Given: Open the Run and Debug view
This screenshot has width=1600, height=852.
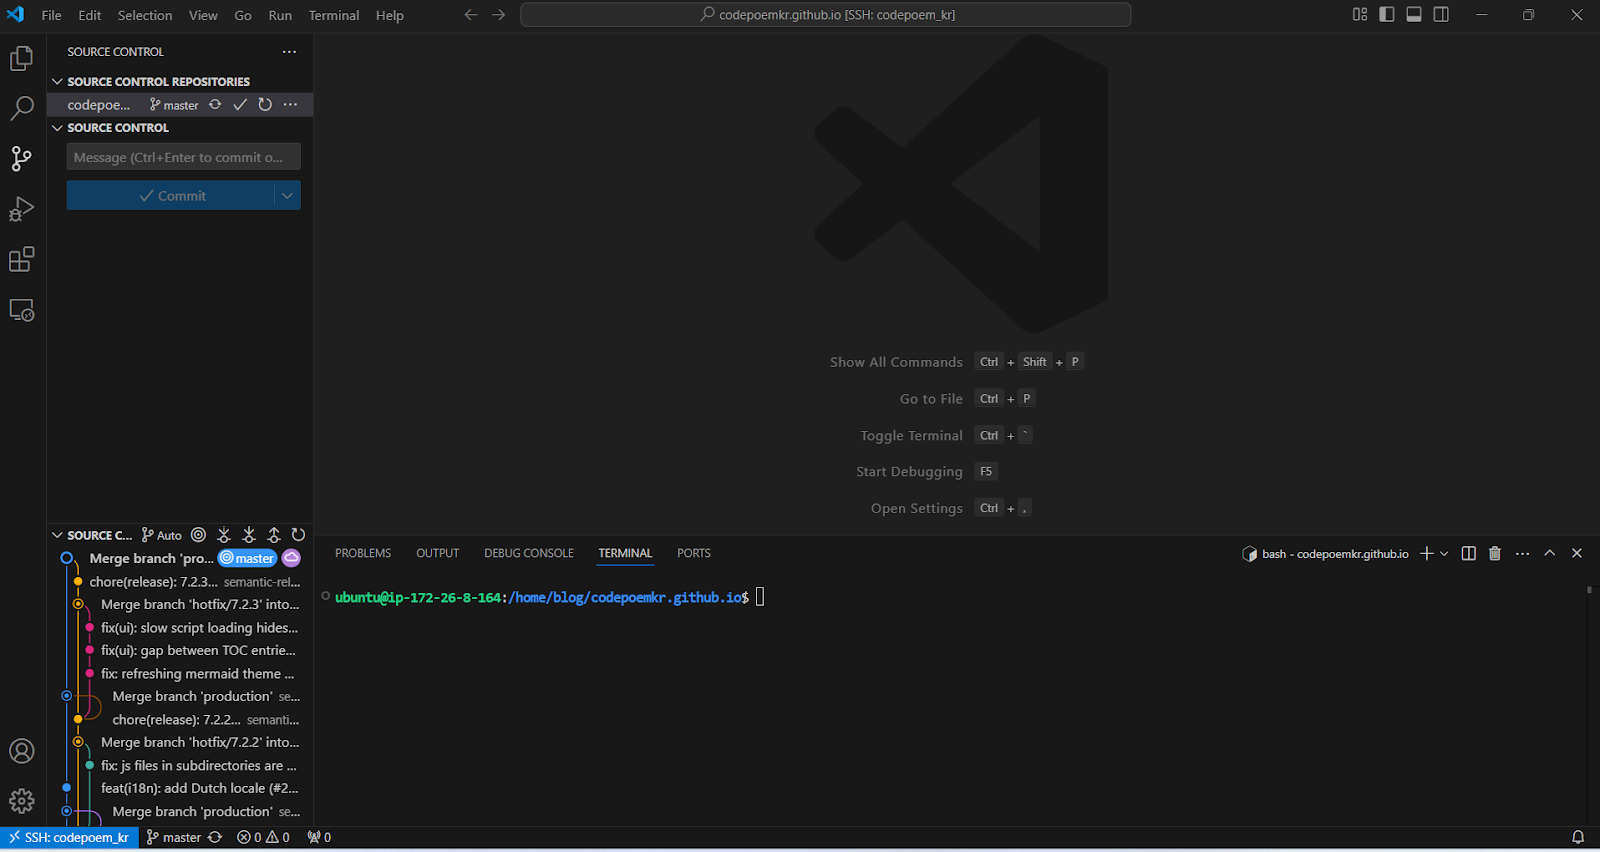Looking at the screenshot, I should pos(22,209).
